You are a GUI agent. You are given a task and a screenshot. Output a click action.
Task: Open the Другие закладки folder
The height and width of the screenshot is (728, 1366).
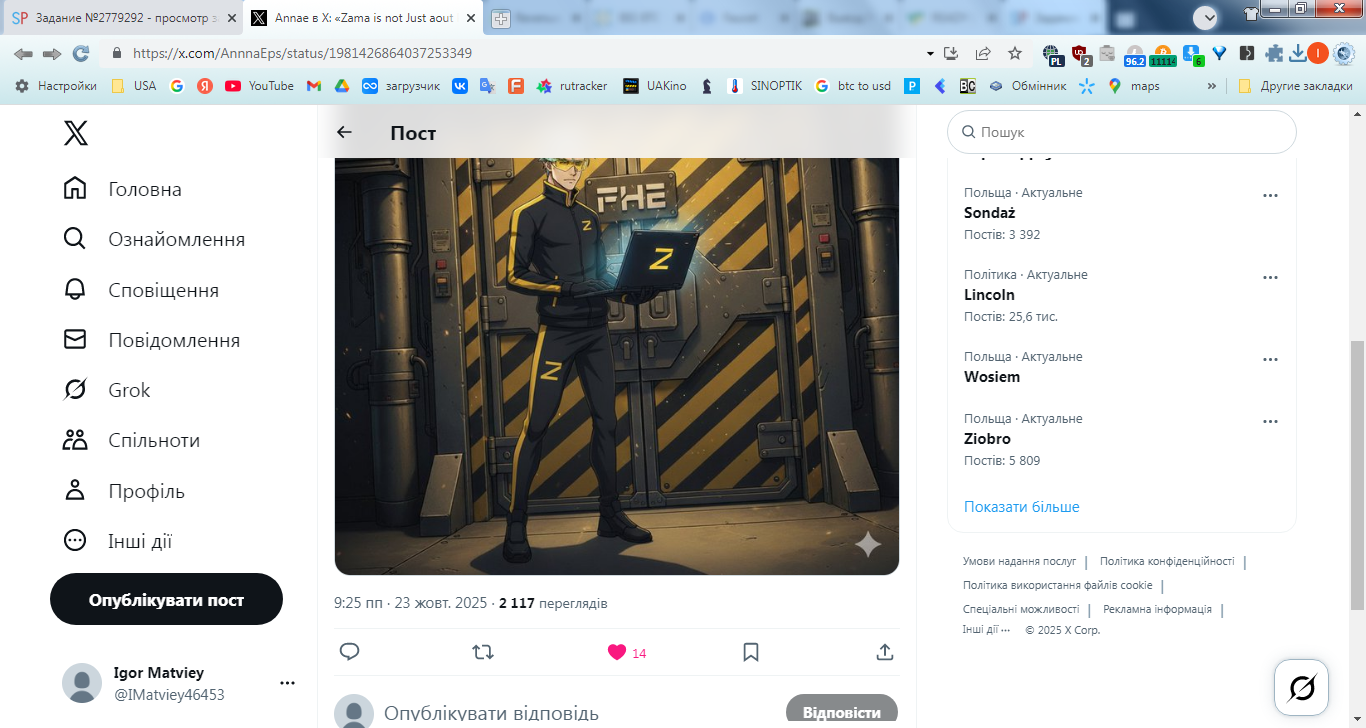point(1295,86)
